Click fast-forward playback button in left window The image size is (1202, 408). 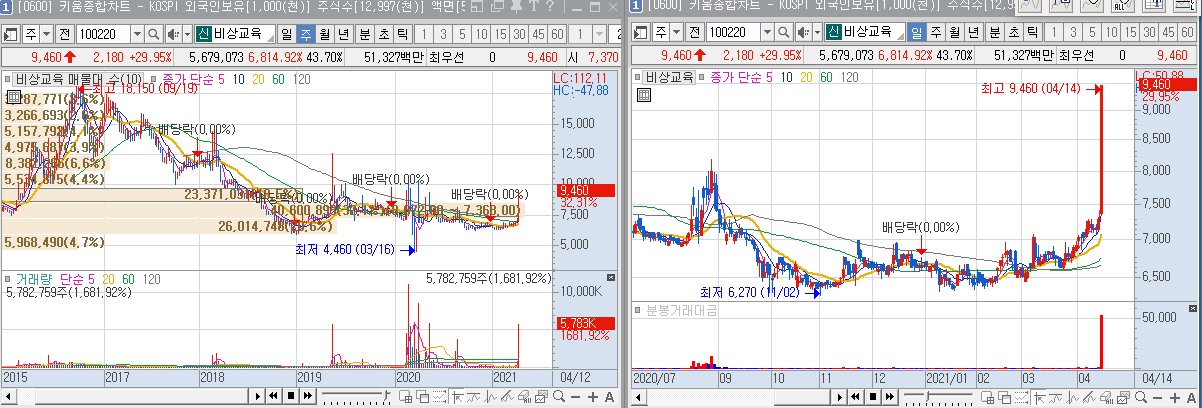(308, 397)
